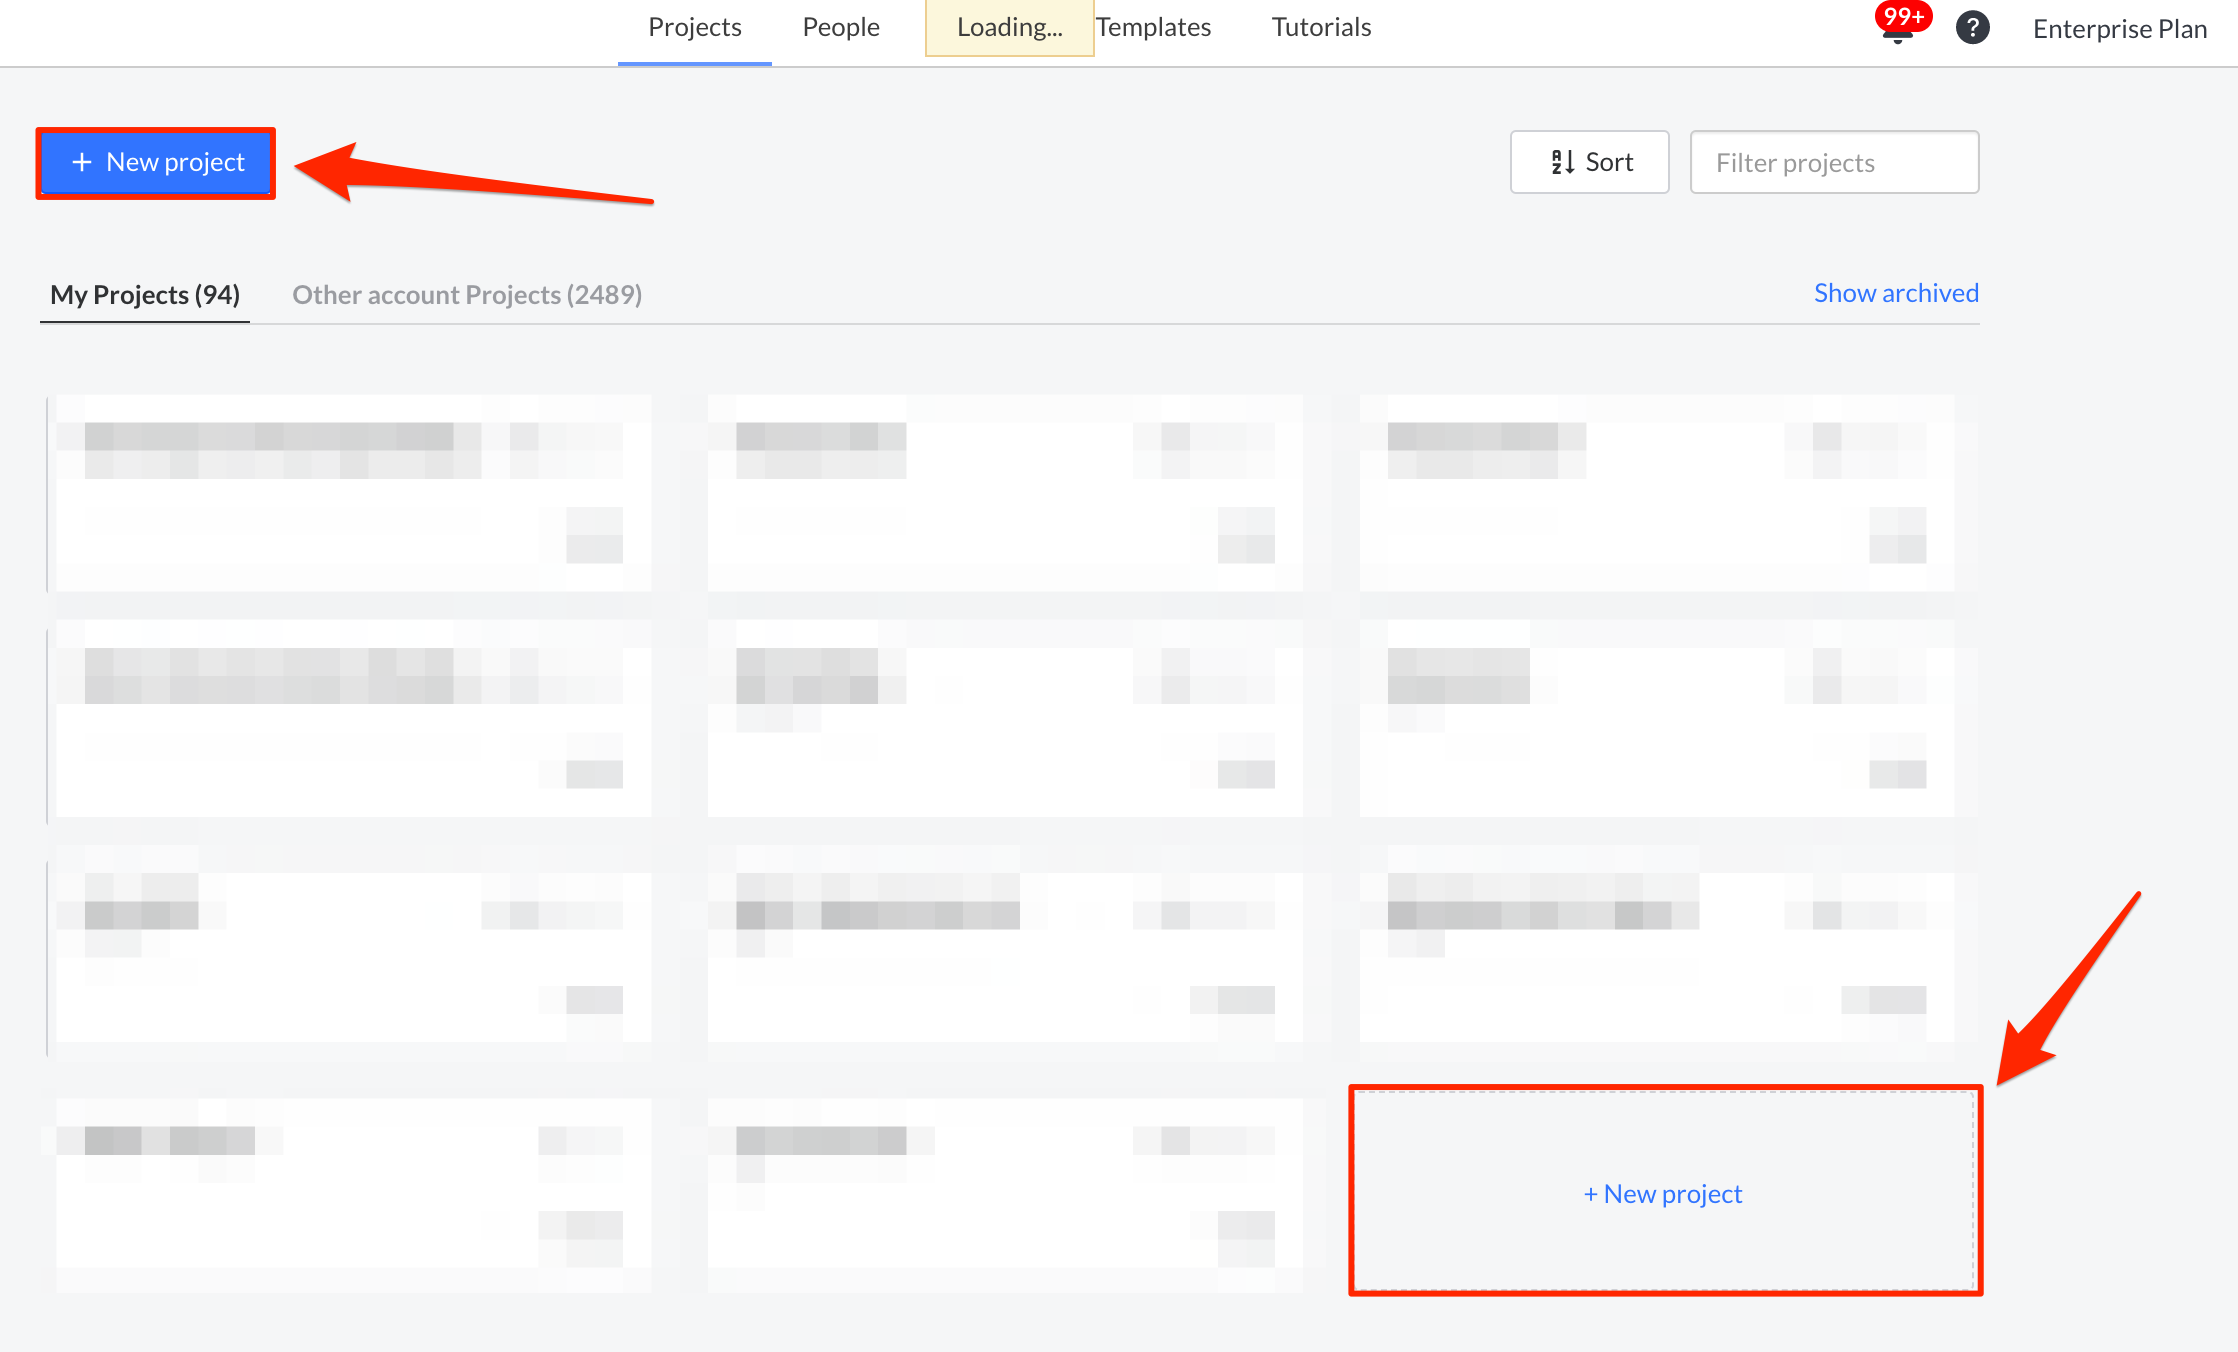The image size is (2238, 1352).
Task: Open the Sort options
Action: (1589, 161)
